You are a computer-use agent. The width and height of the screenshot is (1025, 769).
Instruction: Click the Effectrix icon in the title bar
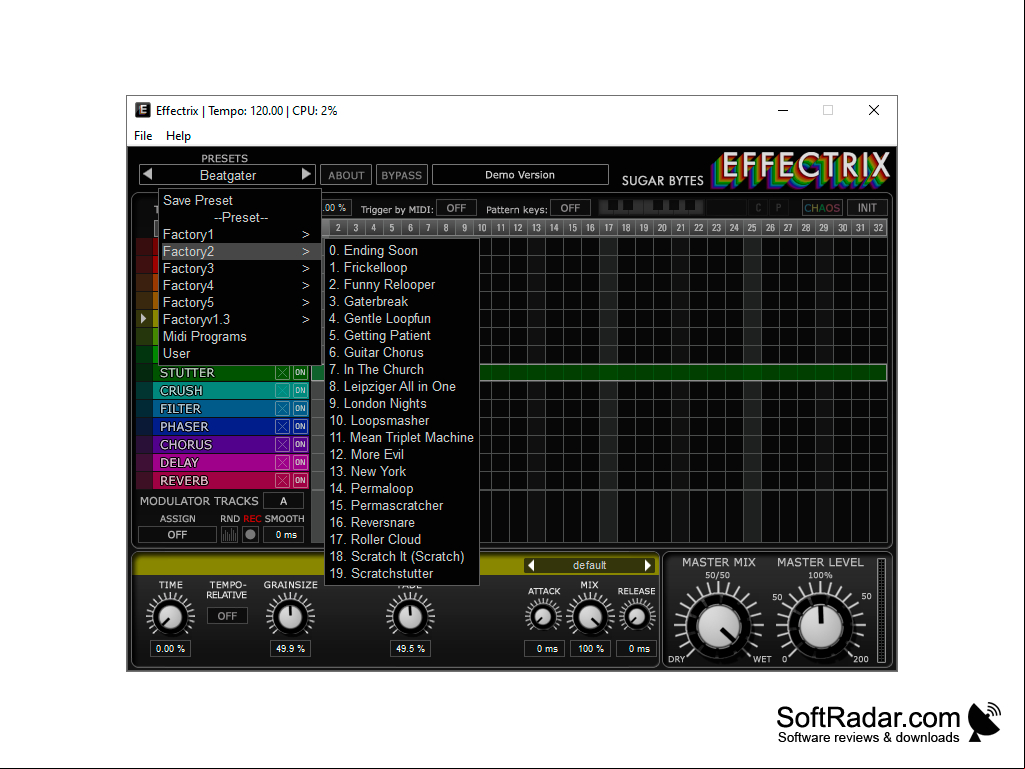tap(143, 111)
